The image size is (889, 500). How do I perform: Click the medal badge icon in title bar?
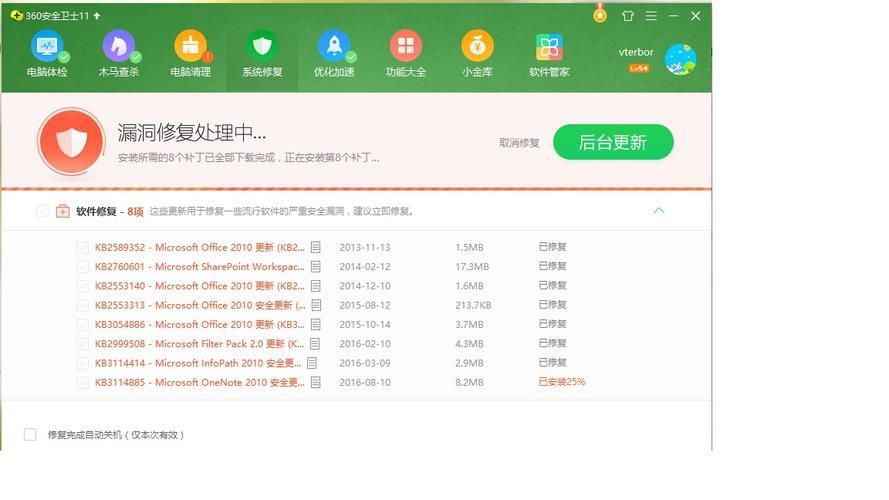[x=600, y=14]
